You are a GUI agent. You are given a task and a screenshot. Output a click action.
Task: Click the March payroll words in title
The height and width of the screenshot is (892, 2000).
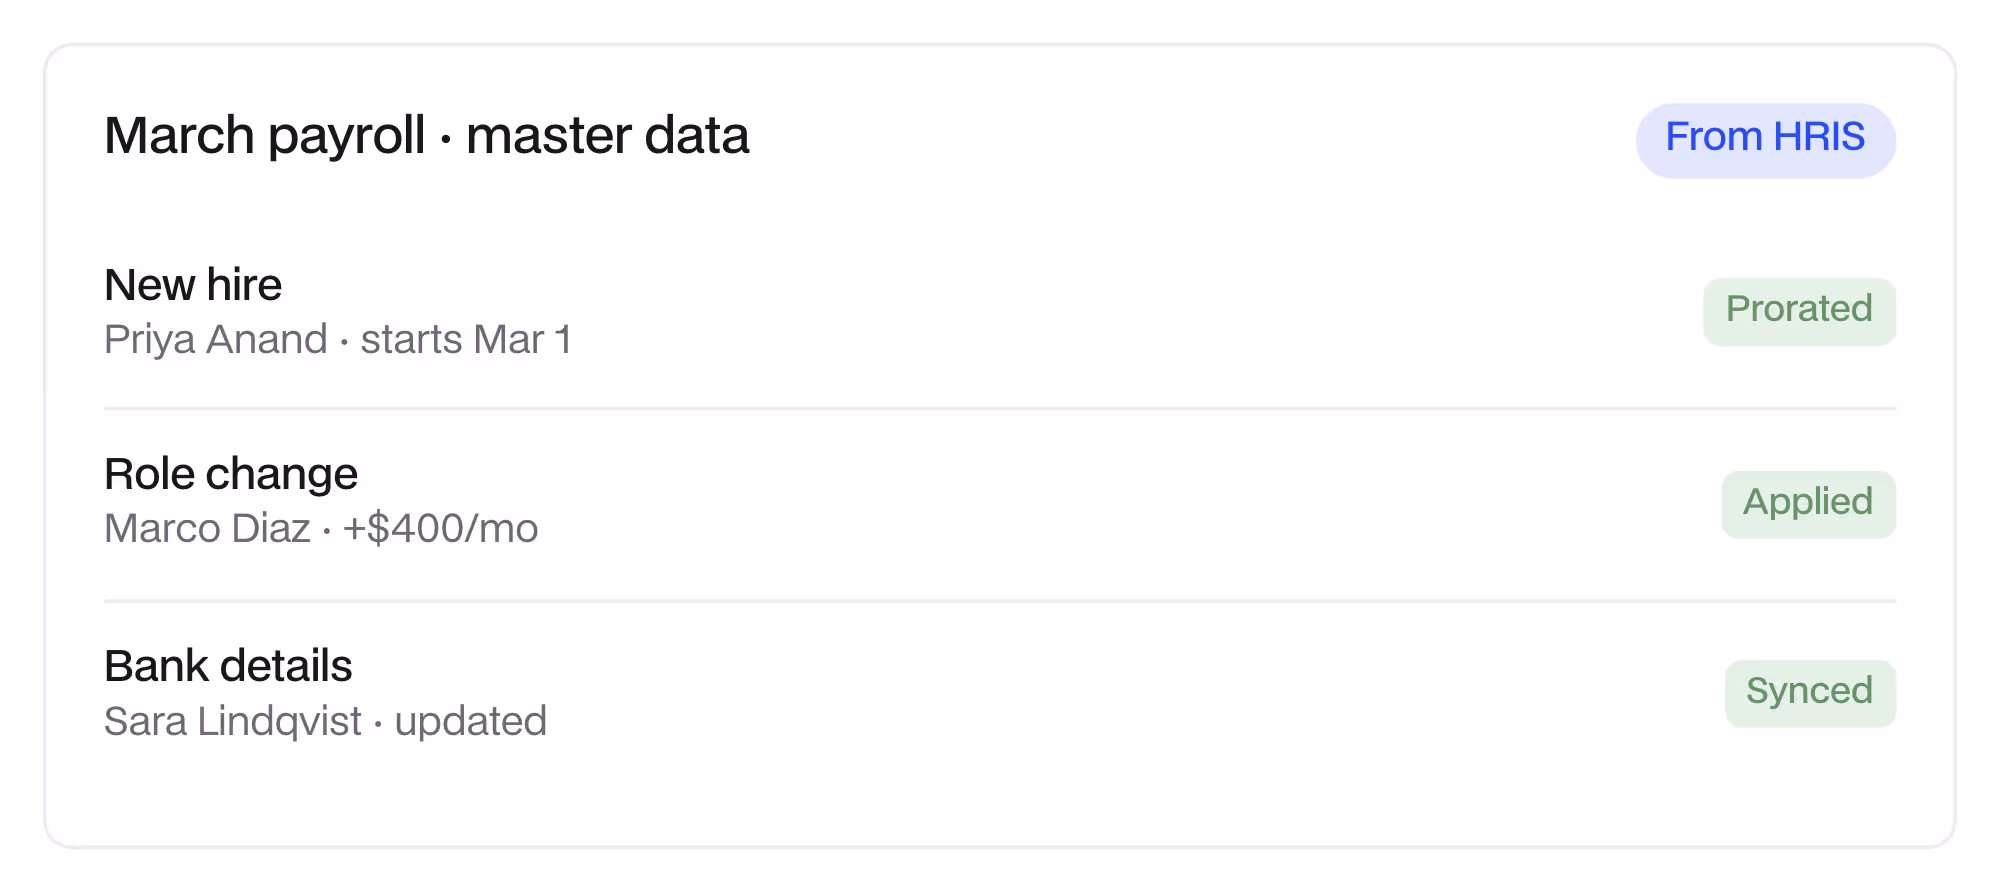(x=265, y=137)
